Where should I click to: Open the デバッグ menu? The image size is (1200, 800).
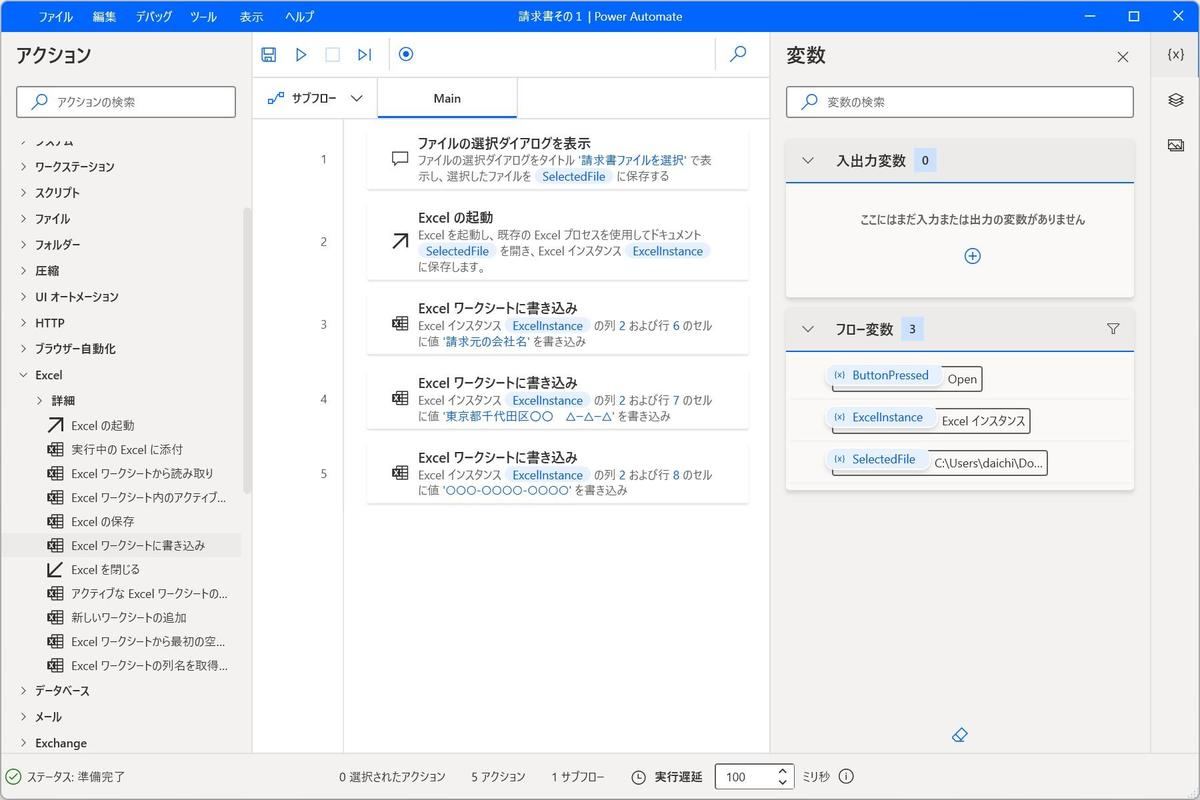153,16
